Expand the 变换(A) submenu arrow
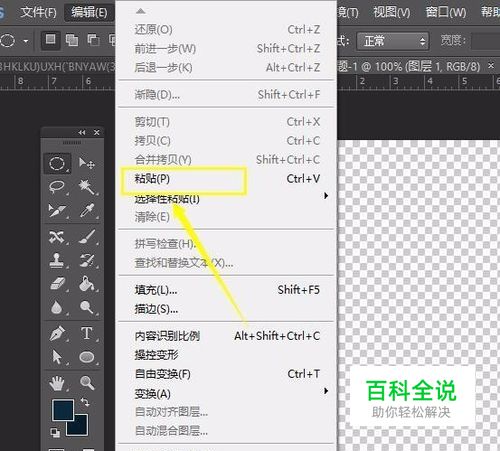 pos(326,391)
